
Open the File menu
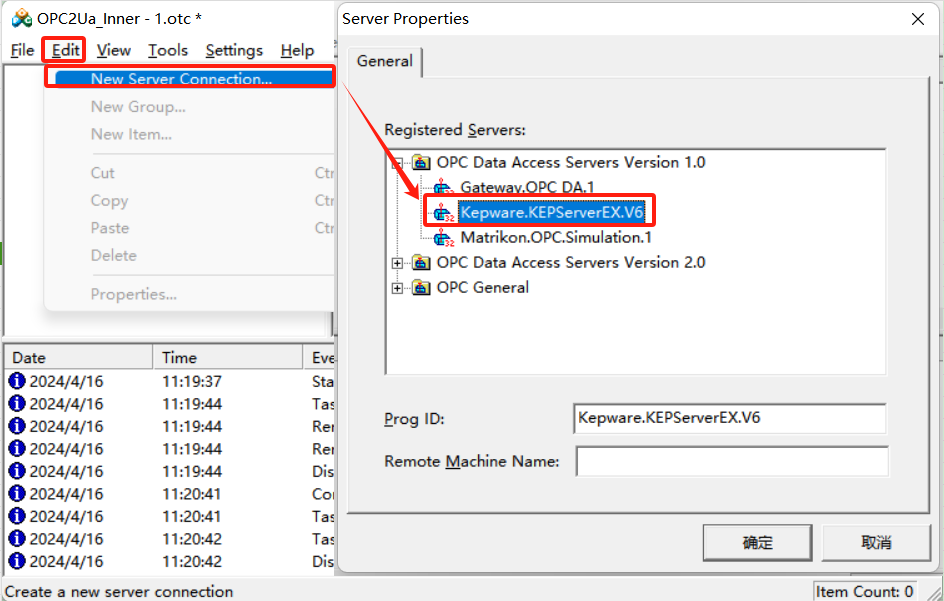tap(22, 51)
